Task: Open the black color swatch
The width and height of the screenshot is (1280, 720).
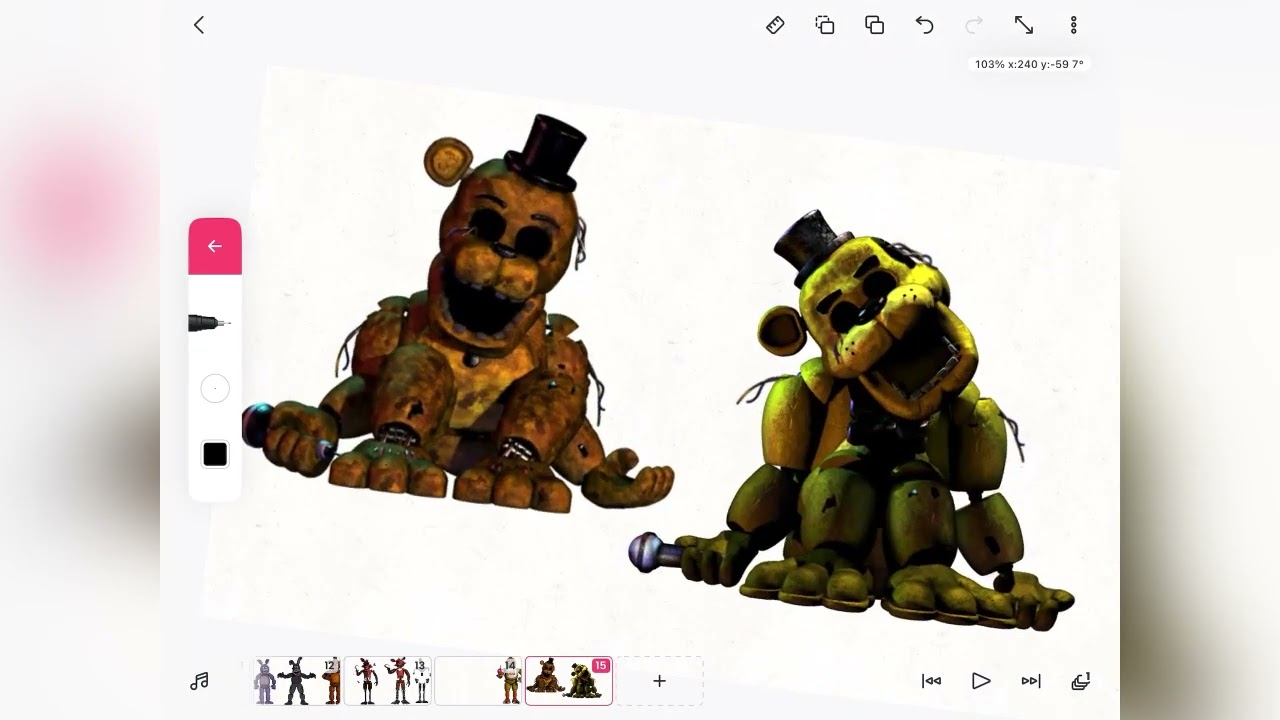Action: click(215, 455)
